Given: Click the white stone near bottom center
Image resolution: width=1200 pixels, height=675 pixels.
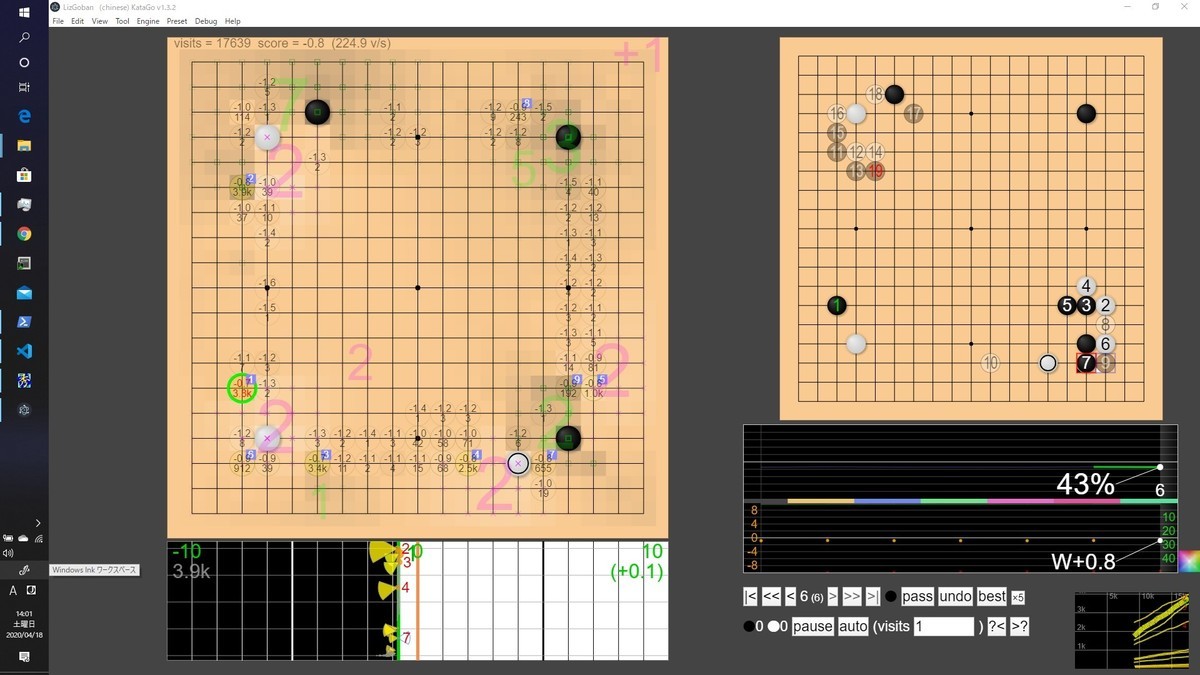Looking at the screenshot, I should point(518,463).
